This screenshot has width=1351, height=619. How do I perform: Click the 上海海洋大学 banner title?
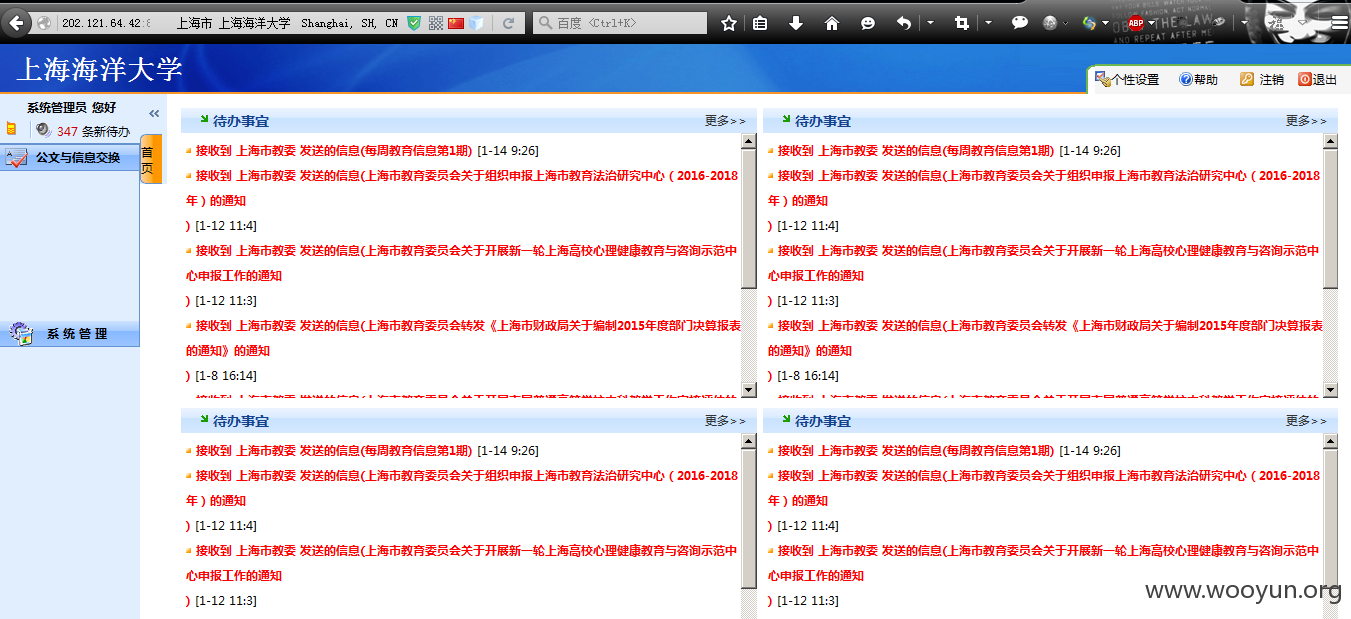[100, 69]
